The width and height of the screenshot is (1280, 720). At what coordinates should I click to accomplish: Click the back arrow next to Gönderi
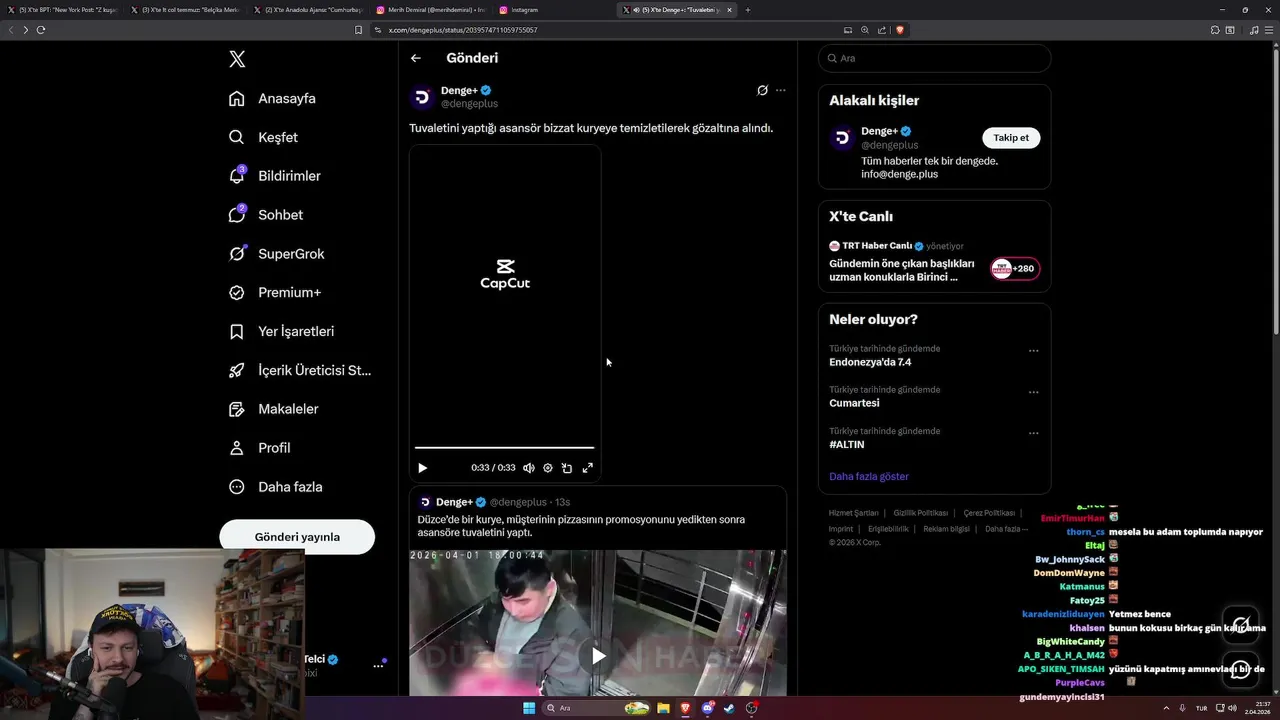click(416, 58)
